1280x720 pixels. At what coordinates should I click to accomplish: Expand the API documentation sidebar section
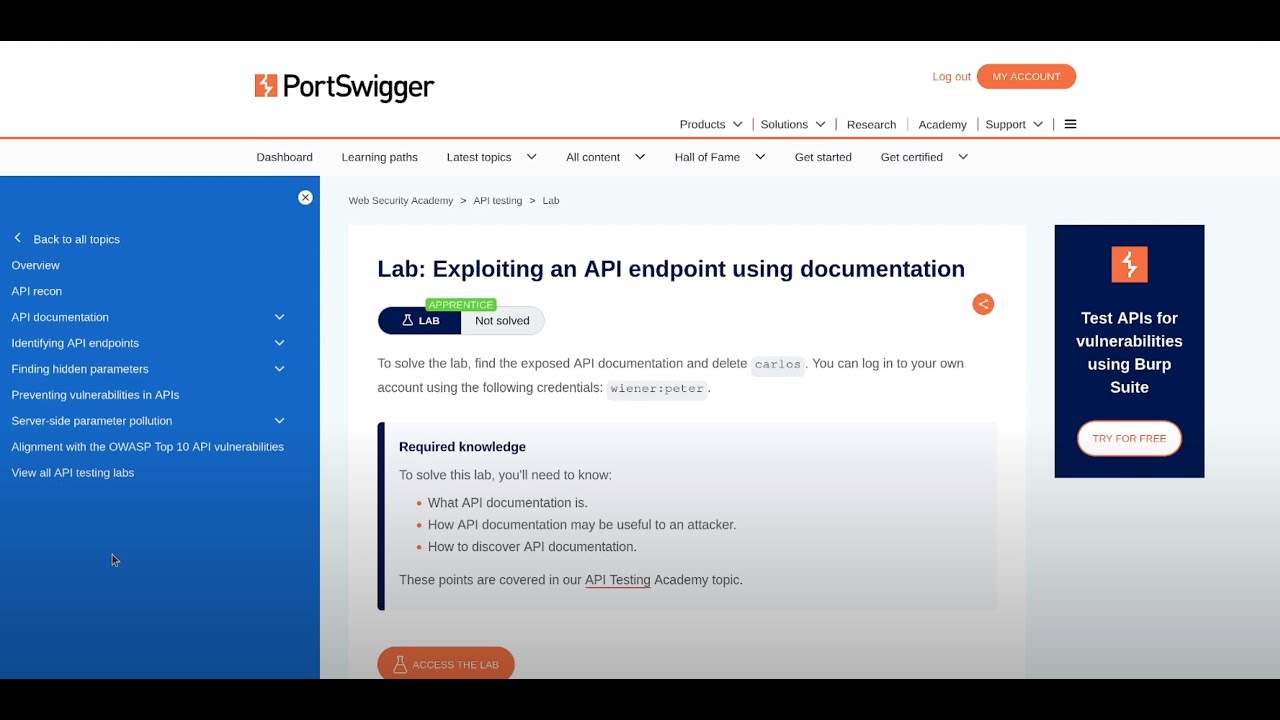click(x=280, y=317)
